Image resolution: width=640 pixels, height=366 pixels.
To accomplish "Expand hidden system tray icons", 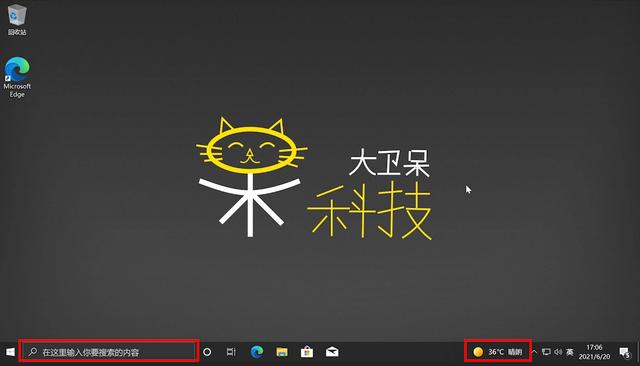I will (x=534, y=352).
